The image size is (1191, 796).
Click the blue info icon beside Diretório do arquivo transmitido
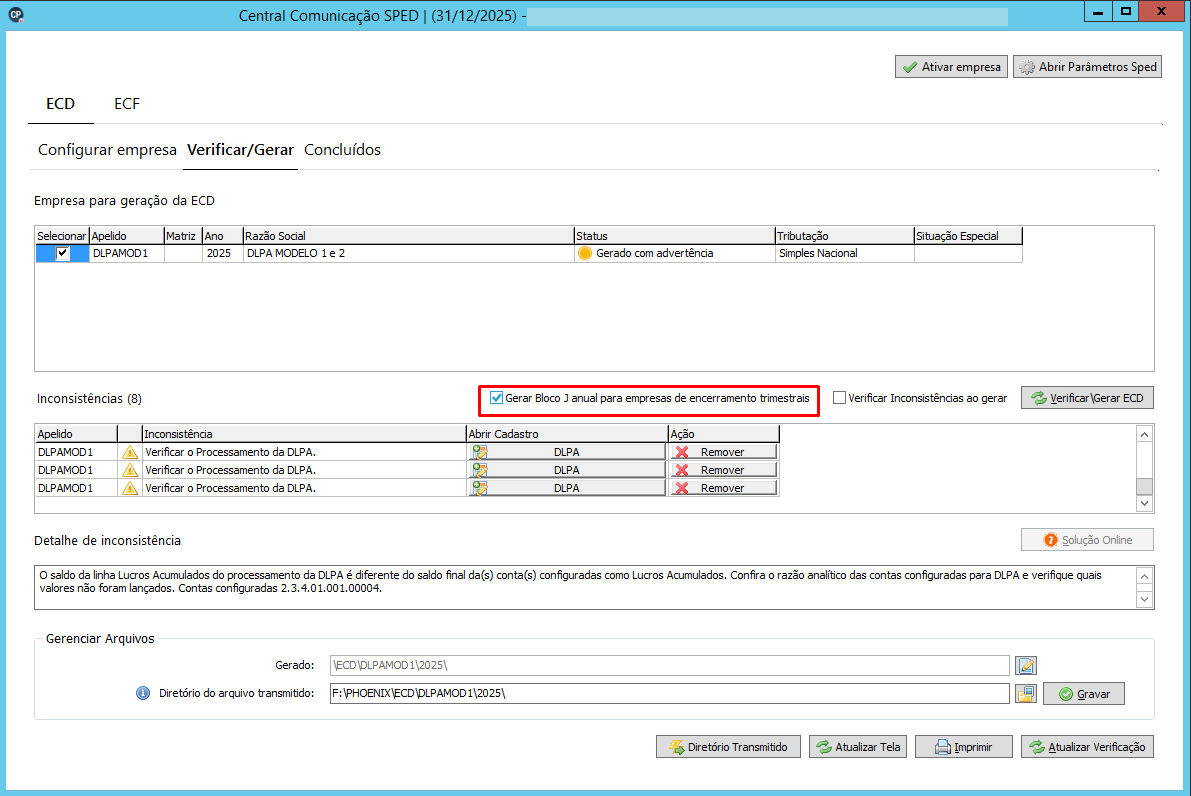click(x=143, y=693)
